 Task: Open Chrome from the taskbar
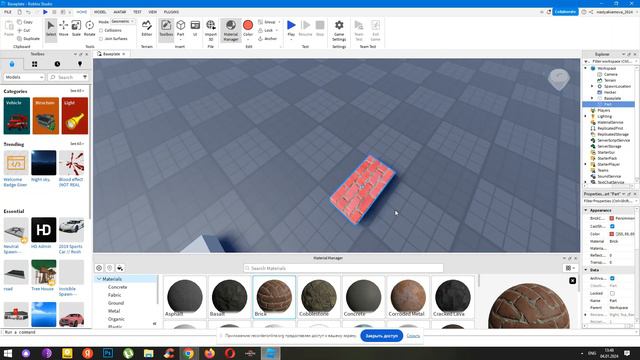point(189,353)
